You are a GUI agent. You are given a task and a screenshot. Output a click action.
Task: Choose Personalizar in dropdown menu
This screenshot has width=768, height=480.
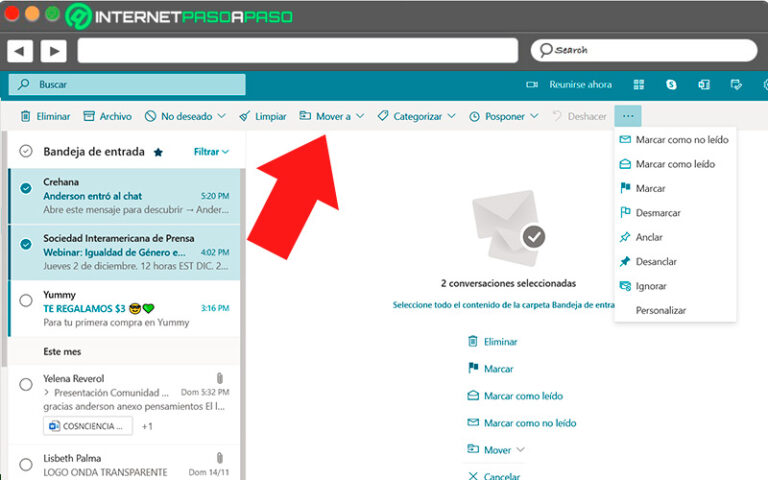[x=675, y=311]
